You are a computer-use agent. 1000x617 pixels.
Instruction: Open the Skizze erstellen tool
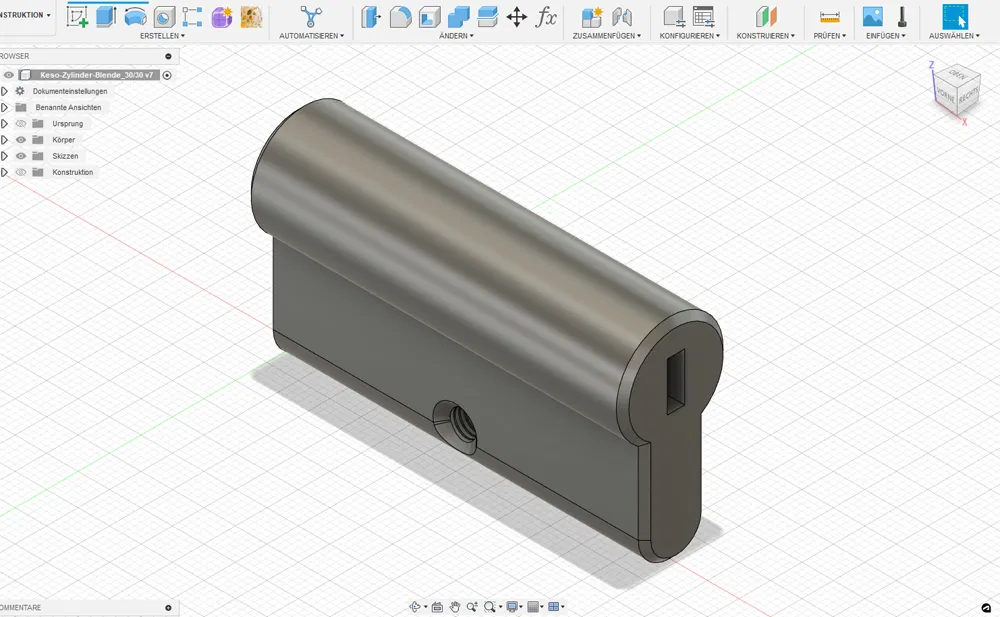75,15
